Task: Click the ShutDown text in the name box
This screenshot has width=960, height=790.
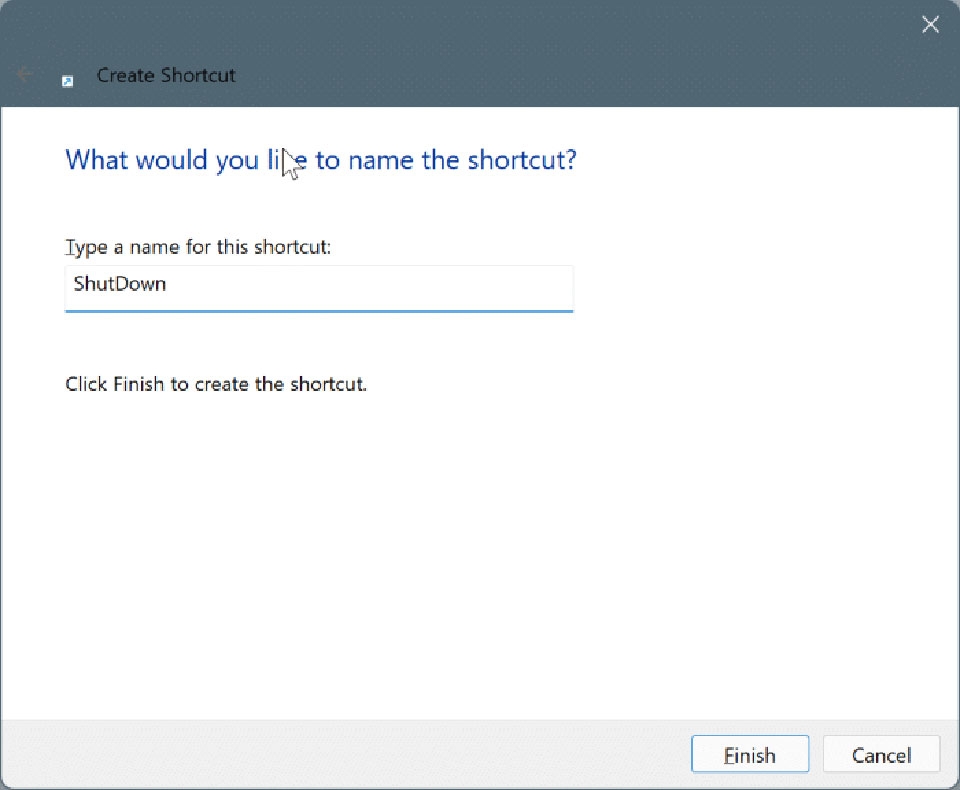Action: [120, 284]
